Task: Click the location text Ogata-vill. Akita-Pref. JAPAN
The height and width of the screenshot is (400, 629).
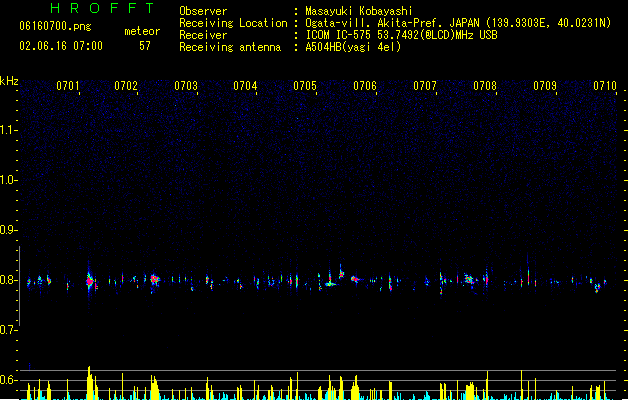Action: tap(392, 23)
